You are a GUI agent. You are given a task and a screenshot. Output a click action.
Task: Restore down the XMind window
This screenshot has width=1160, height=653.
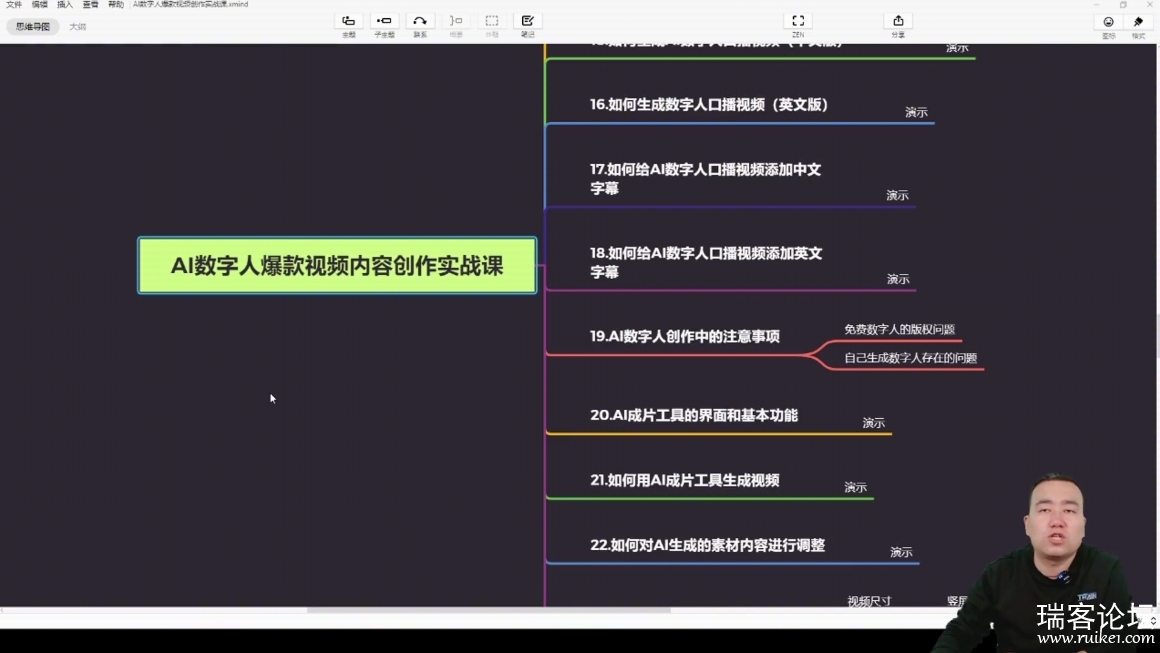(x=1123, y=4)
